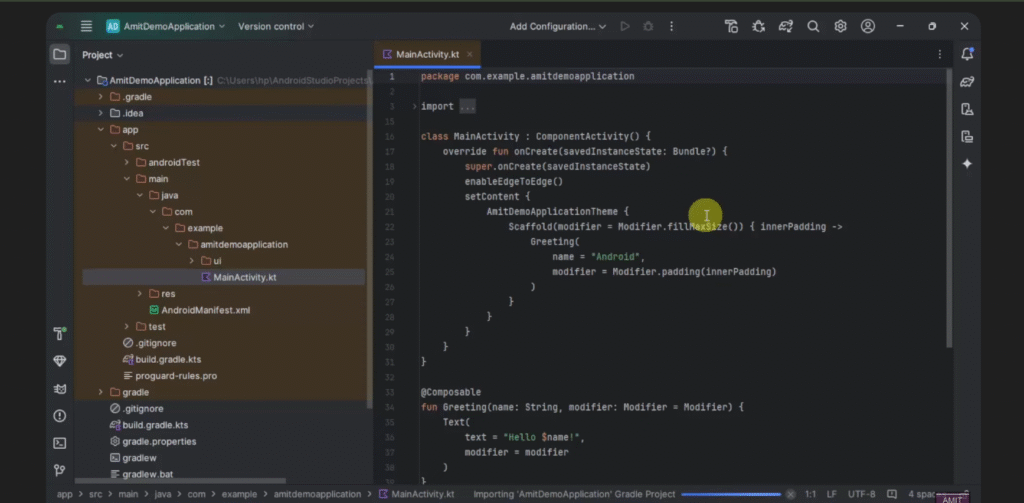This screenshot has width=1024, height=503.
Task: Click the example breadcrumb in the status bar
Action: (x=239, y=495)
